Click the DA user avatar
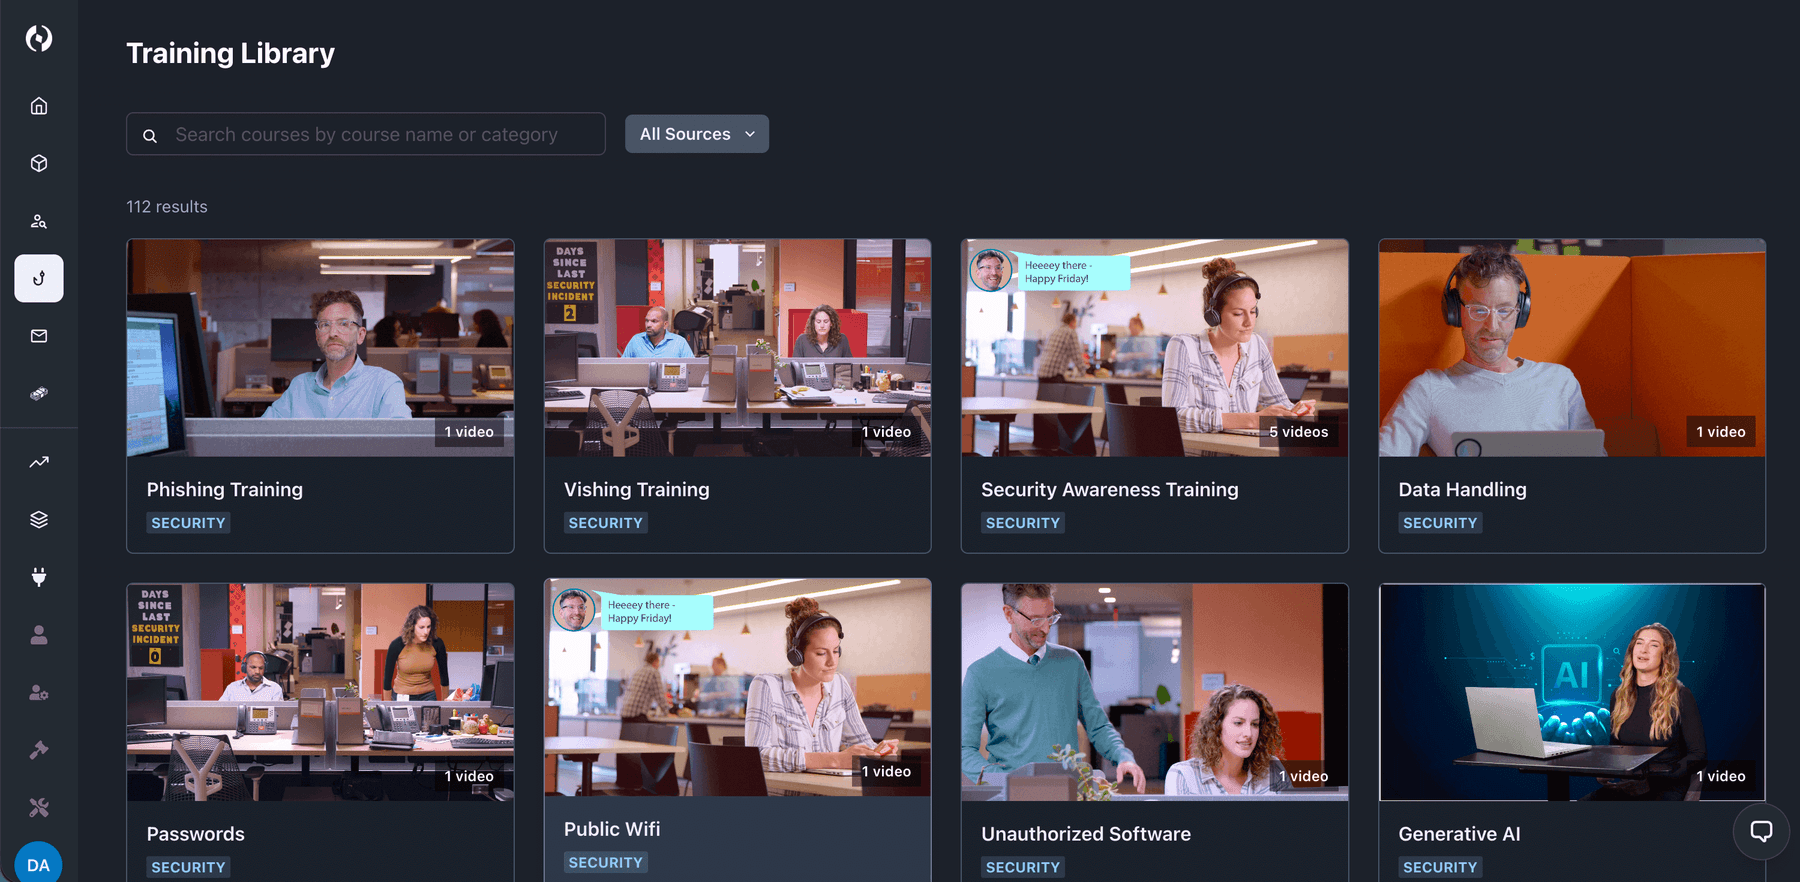 click(39, 864)
